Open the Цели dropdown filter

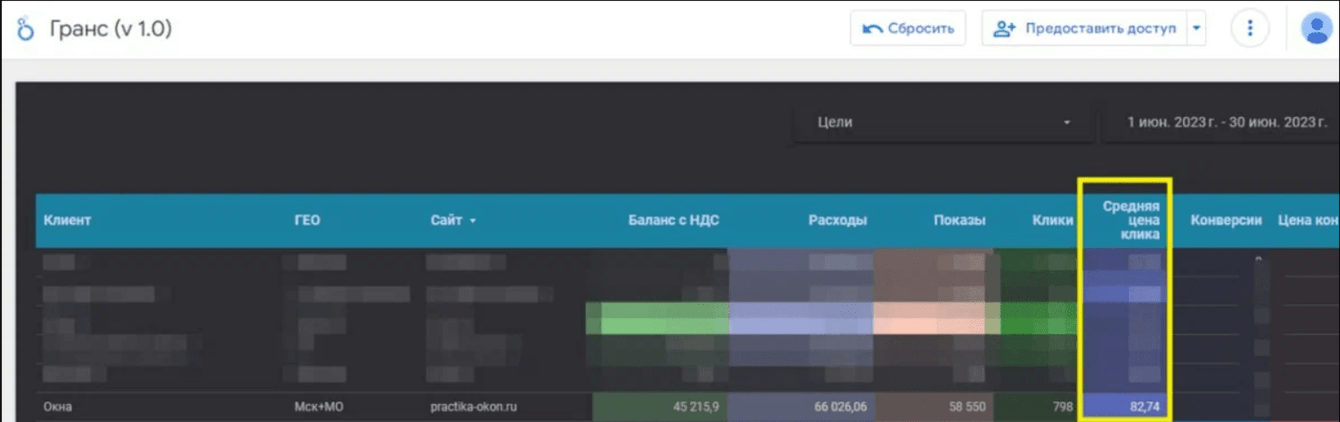942,122
